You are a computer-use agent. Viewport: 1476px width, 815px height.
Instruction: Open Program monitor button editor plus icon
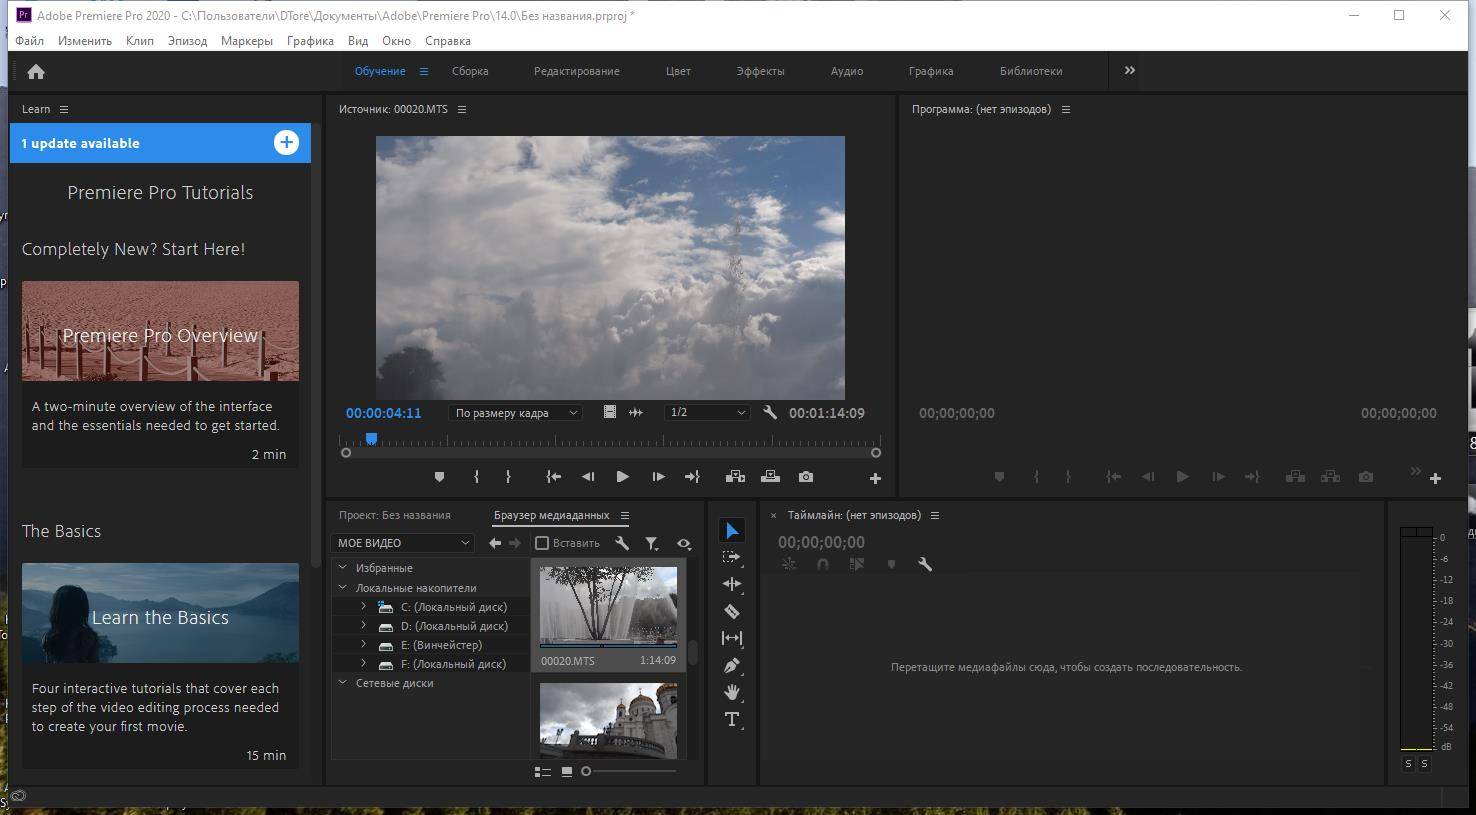[x=1435, y=479]
